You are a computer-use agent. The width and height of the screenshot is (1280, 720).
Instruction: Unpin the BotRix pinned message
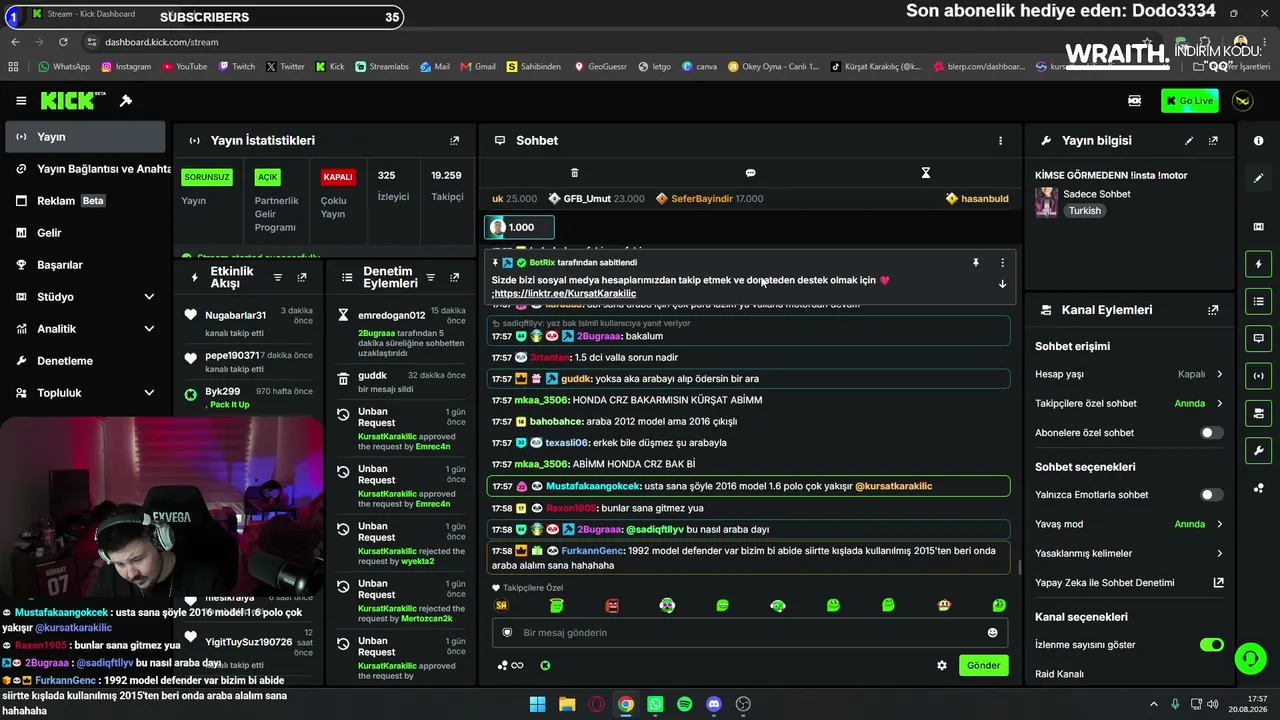976,263
